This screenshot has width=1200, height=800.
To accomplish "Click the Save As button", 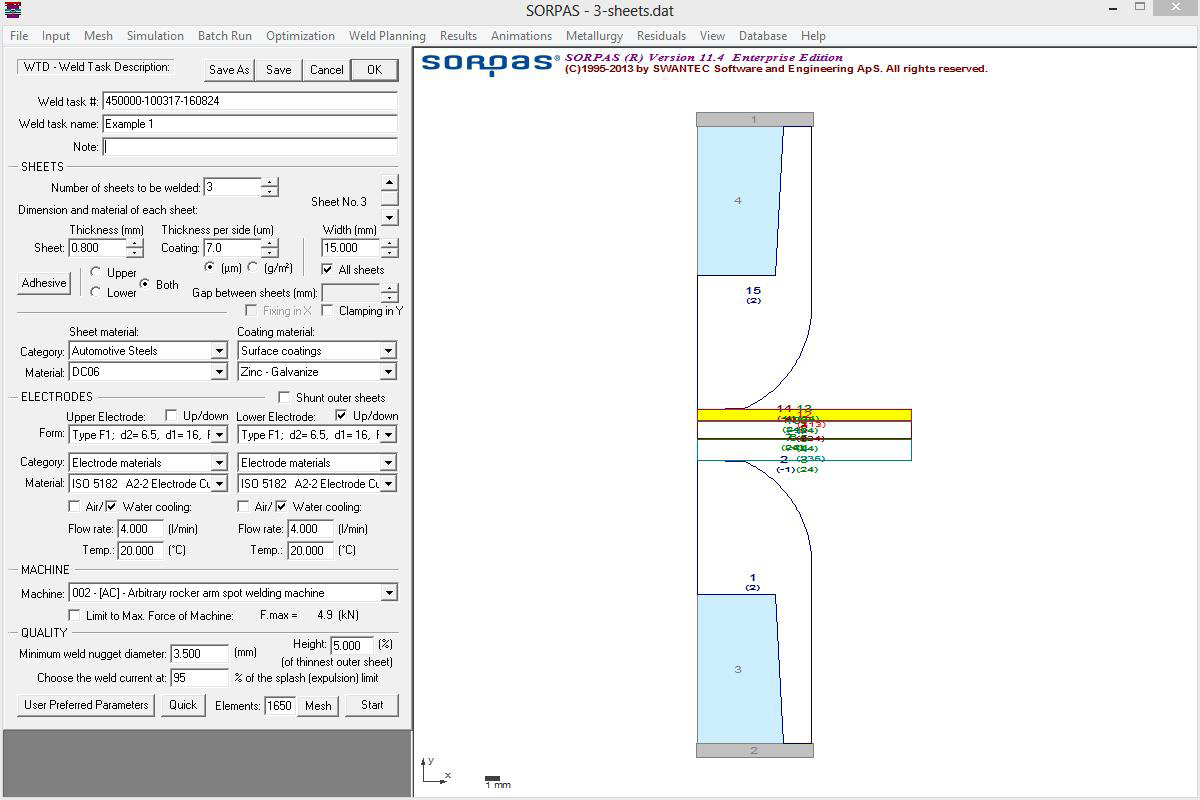I will point(229,70).
